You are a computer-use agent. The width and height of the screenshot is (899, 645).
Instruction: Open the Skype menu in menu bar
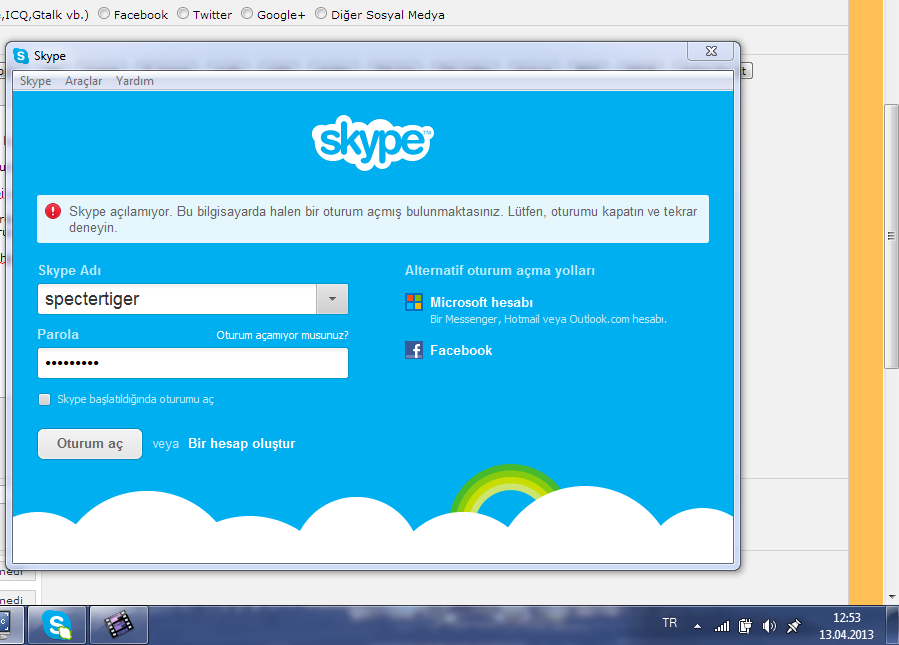(x=36, y=81)
